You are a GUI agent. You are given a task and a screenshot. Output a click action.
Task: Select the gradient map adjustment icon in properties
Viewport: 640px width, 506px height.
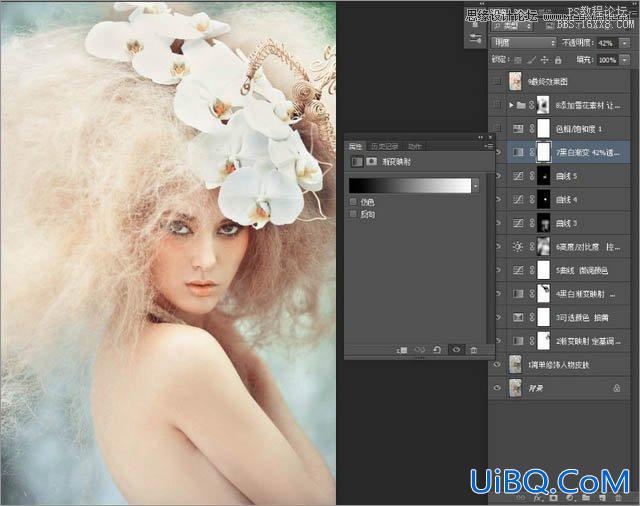coord(356,162)
